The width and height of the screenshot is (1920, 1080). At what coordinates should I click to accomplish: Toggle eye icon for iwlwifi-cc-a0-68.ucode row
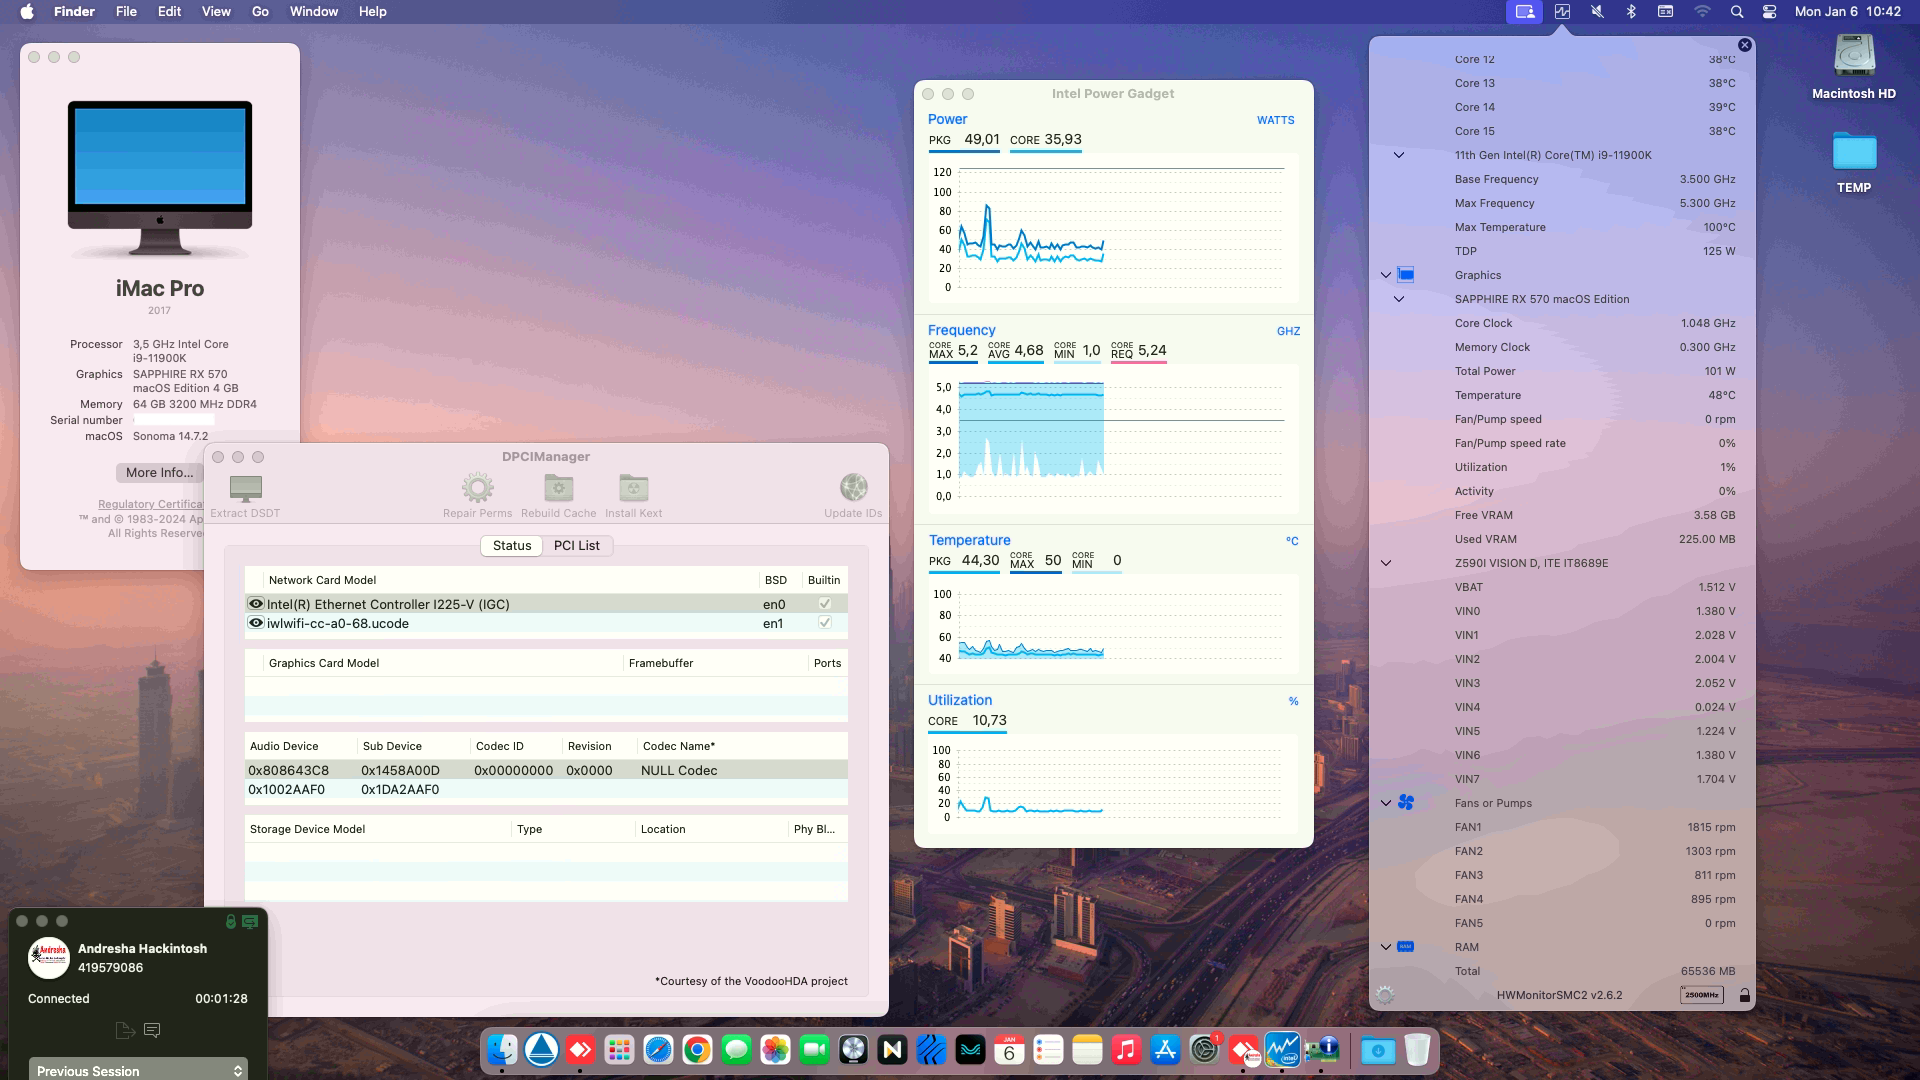[x=256, y=623]
